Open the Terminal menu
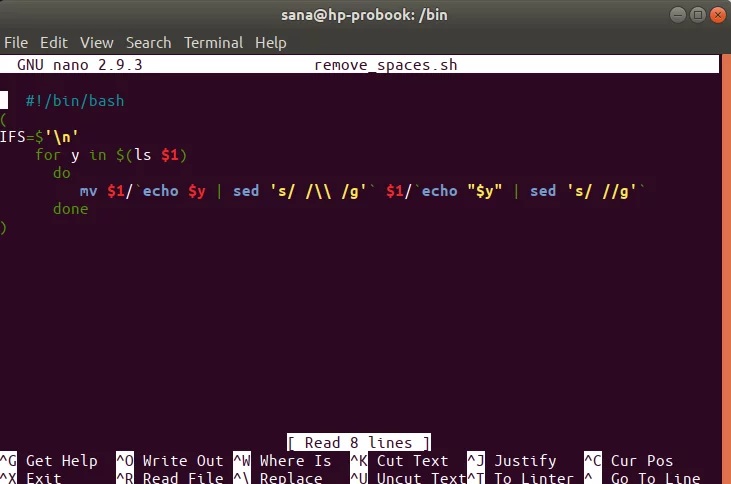Screen dimensions: 731x484 [213, 42]
